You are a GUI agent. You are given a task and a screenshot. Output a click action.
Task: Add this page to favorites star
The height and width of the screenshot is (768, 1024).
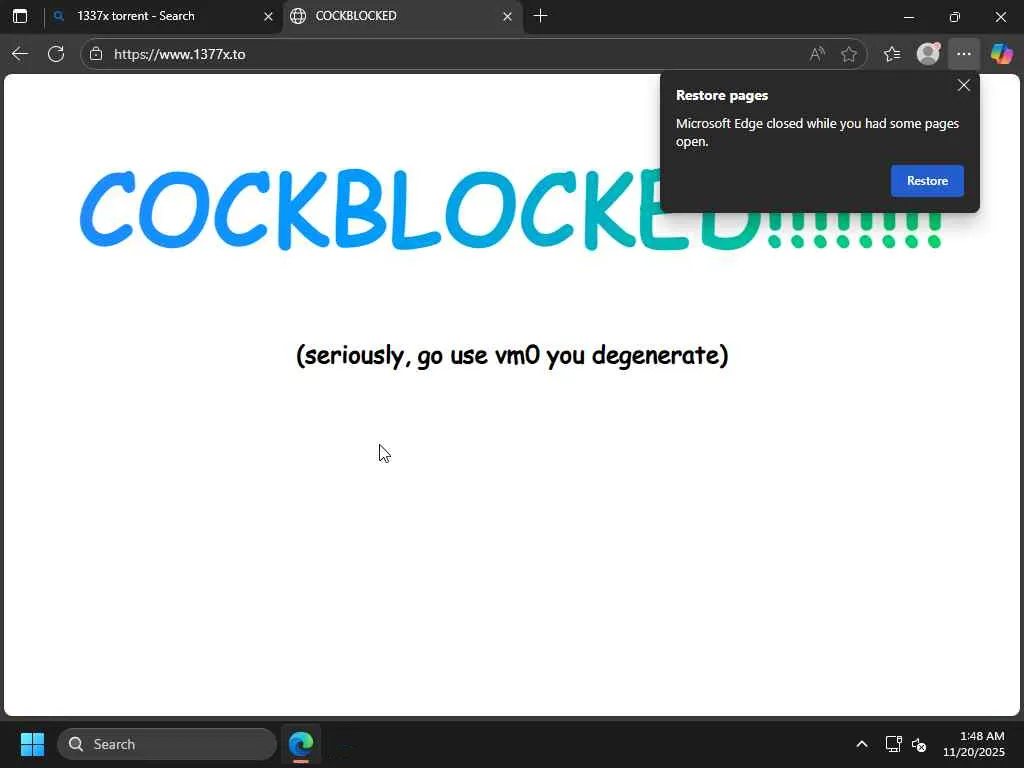pos(849,54)
